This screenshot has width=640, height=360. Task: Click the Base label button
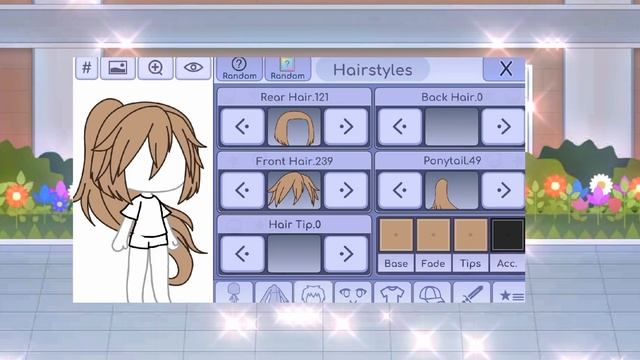[x=396, y=263]
